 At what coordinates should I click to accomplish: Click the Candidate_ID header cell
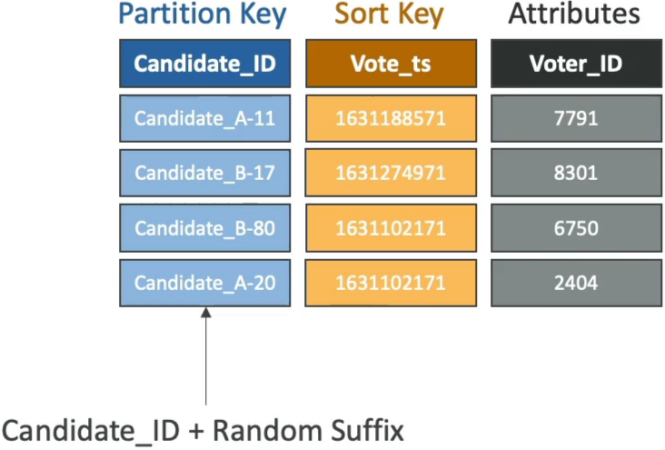tap(205, 64)
